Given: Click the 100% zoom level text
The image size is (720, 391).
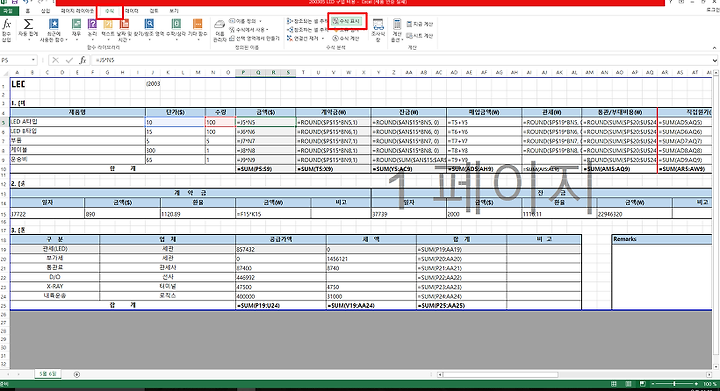Looking at the screenshot, I should click(709, 384).
